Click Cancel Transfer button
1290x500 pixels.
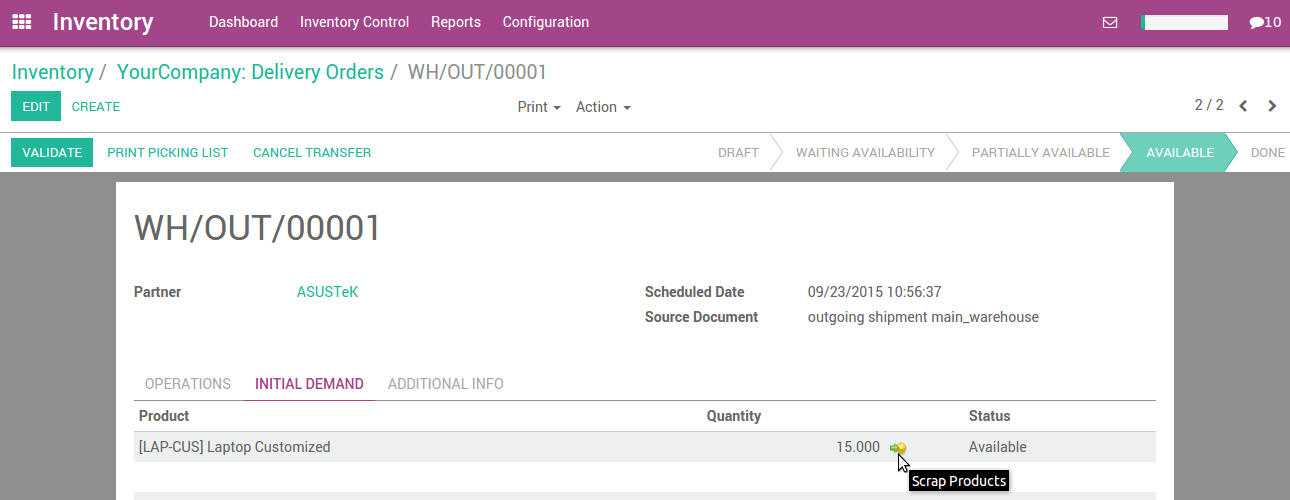312,153
